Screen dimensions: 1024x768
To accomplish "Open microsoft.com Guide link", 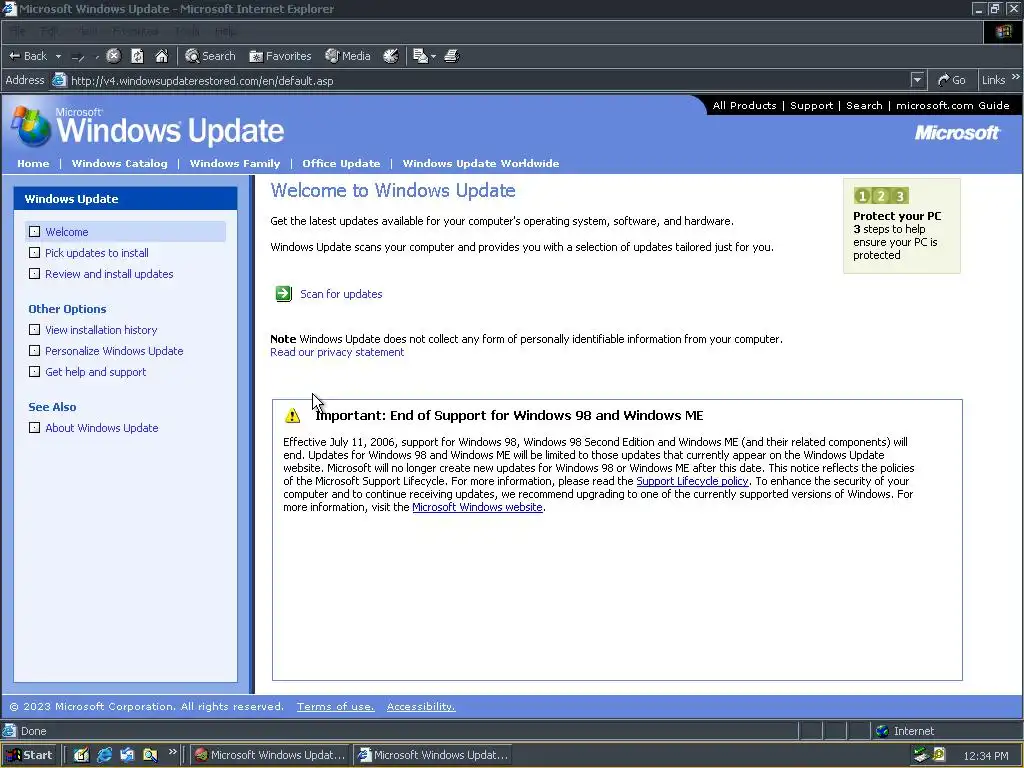I will pyautogui.click(x=953, y=105).
